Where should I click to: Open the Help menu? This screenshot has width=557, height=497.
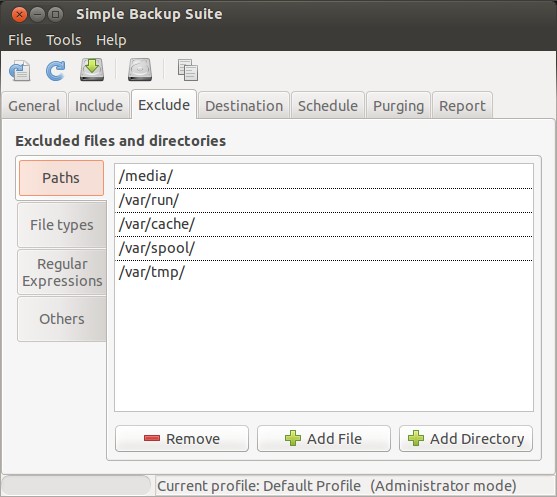click(x=111, y=40)
